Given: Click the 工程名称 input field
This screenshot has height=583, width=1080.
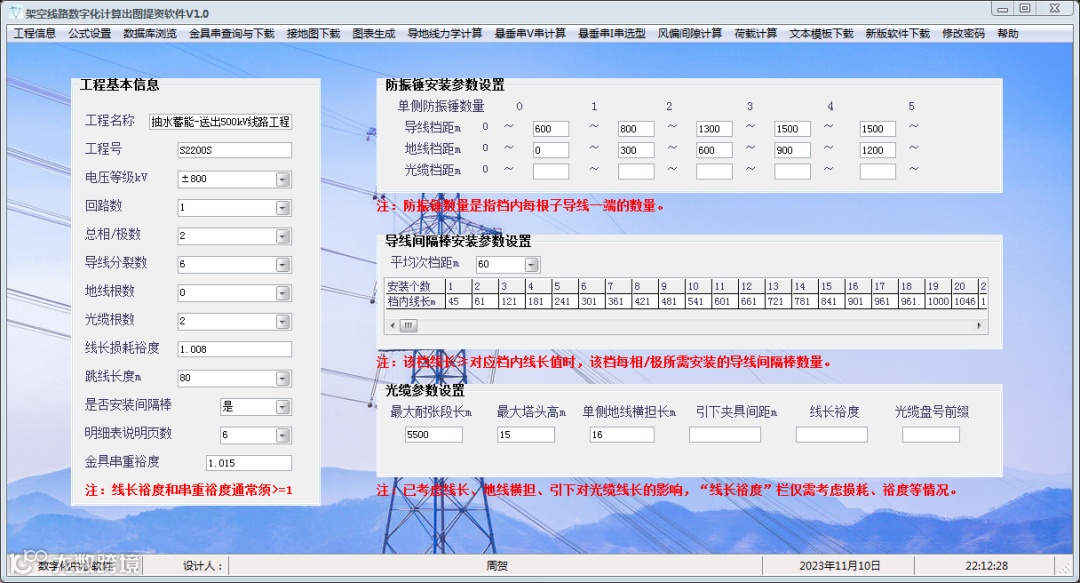Looking at the screenshot, I should (x=220, y=122).
